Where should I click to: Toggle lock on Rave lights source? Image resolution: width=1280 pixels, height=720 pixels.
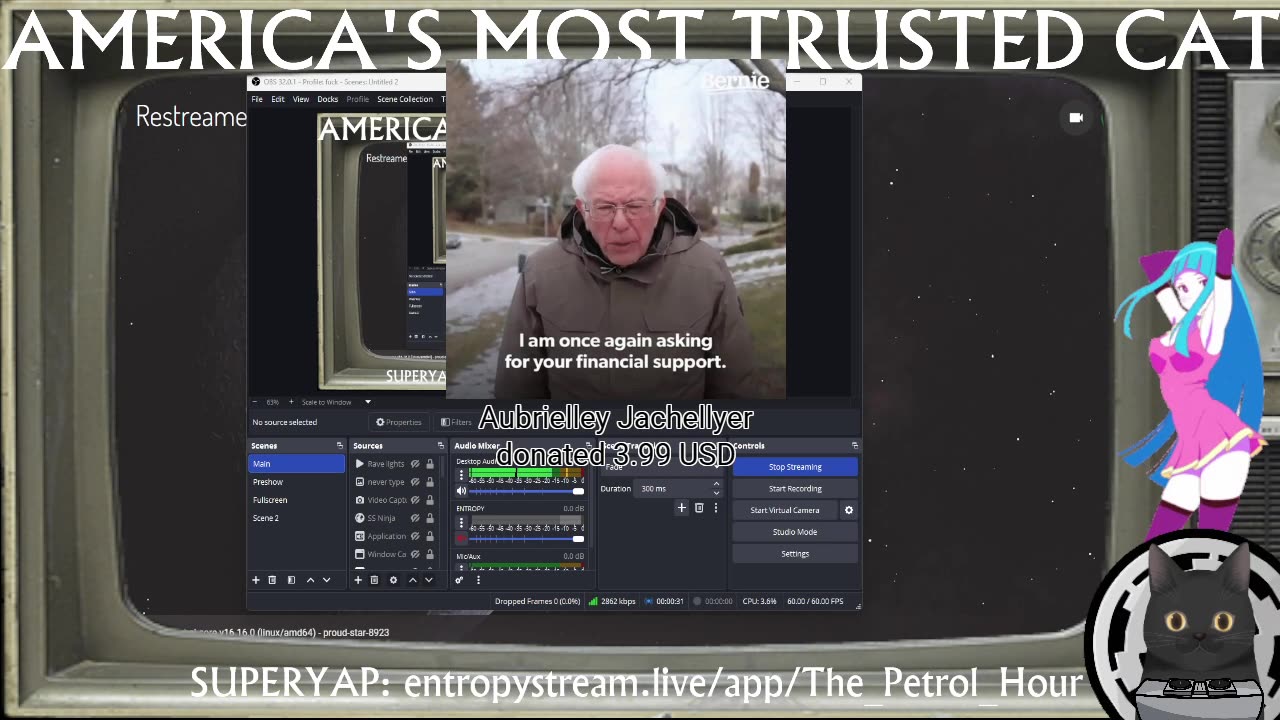(x=430, y=464)
